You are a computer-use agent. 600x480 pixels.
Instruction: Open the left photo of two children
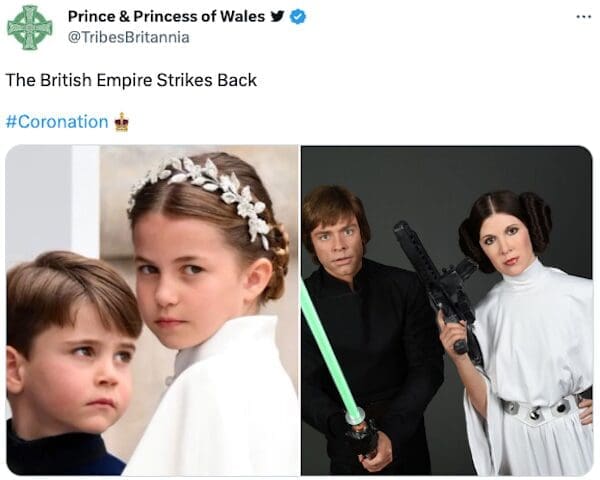(x=152, y=310)
